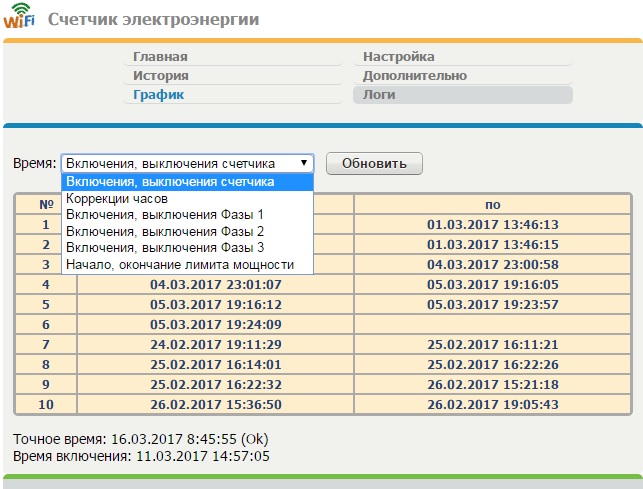The image size is (643, 489).
Task: Go to the История page
Action: [x=161, y=76]
